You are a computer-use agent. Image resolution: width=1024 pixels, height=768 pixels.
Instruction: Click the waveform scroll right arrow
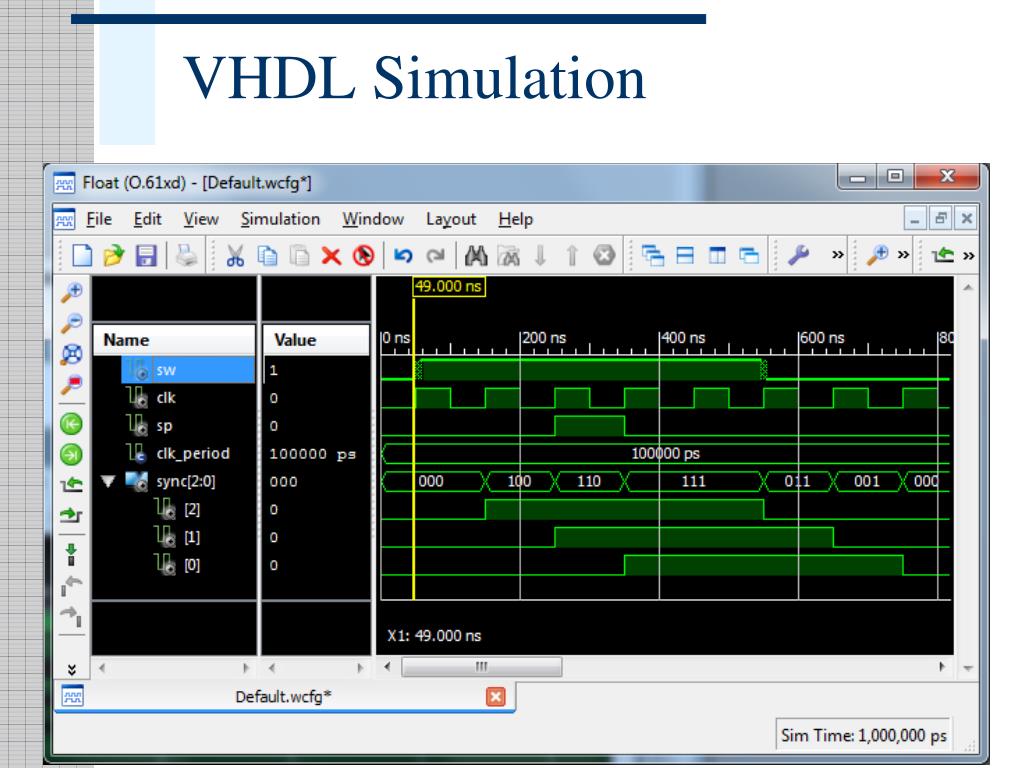[x=941, y=667]
